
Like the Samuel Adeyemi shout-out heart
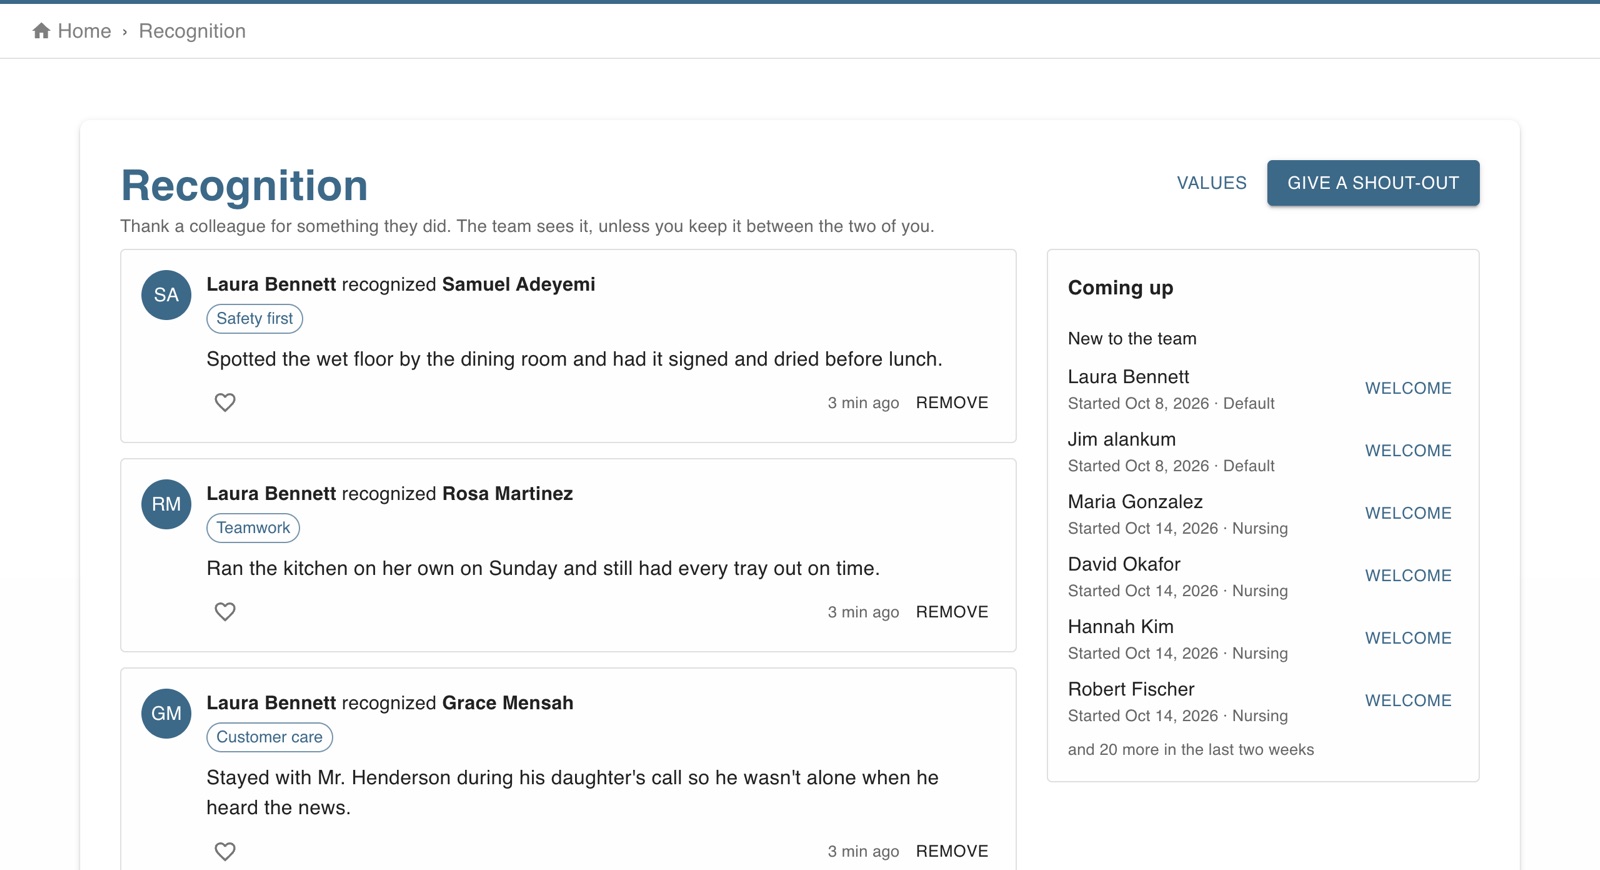pos(225,402)
